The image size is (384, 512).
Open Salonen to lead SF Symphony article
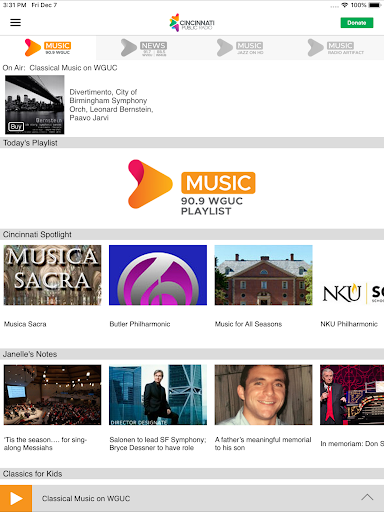pyautogui.click(x=158, y=408)
